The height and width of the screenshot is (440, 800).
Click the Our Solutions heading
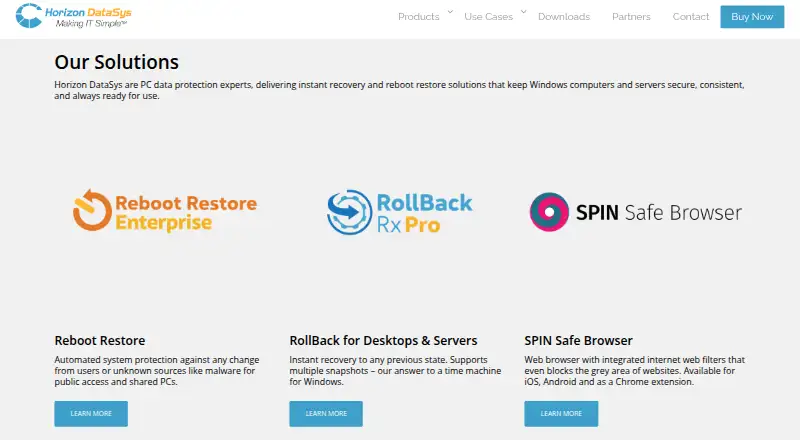(117, 62)
